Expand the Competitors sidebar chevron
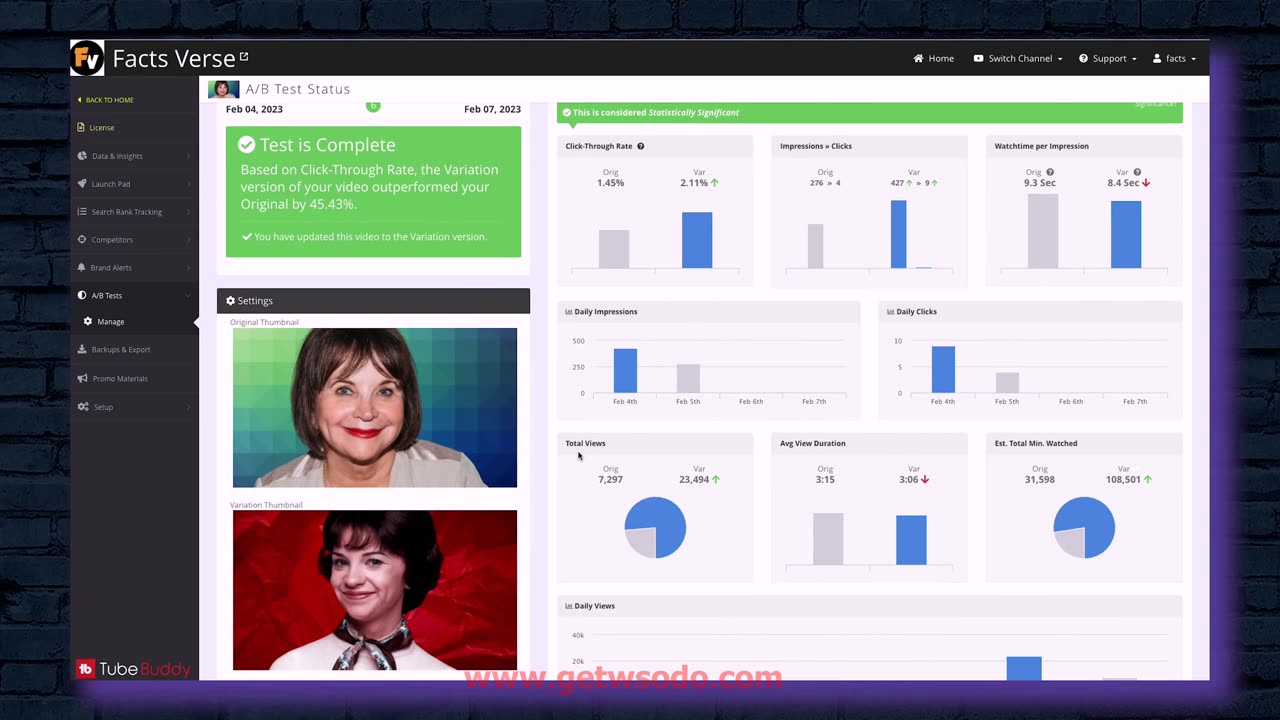Screen dimensions: 1280x720 188,240
